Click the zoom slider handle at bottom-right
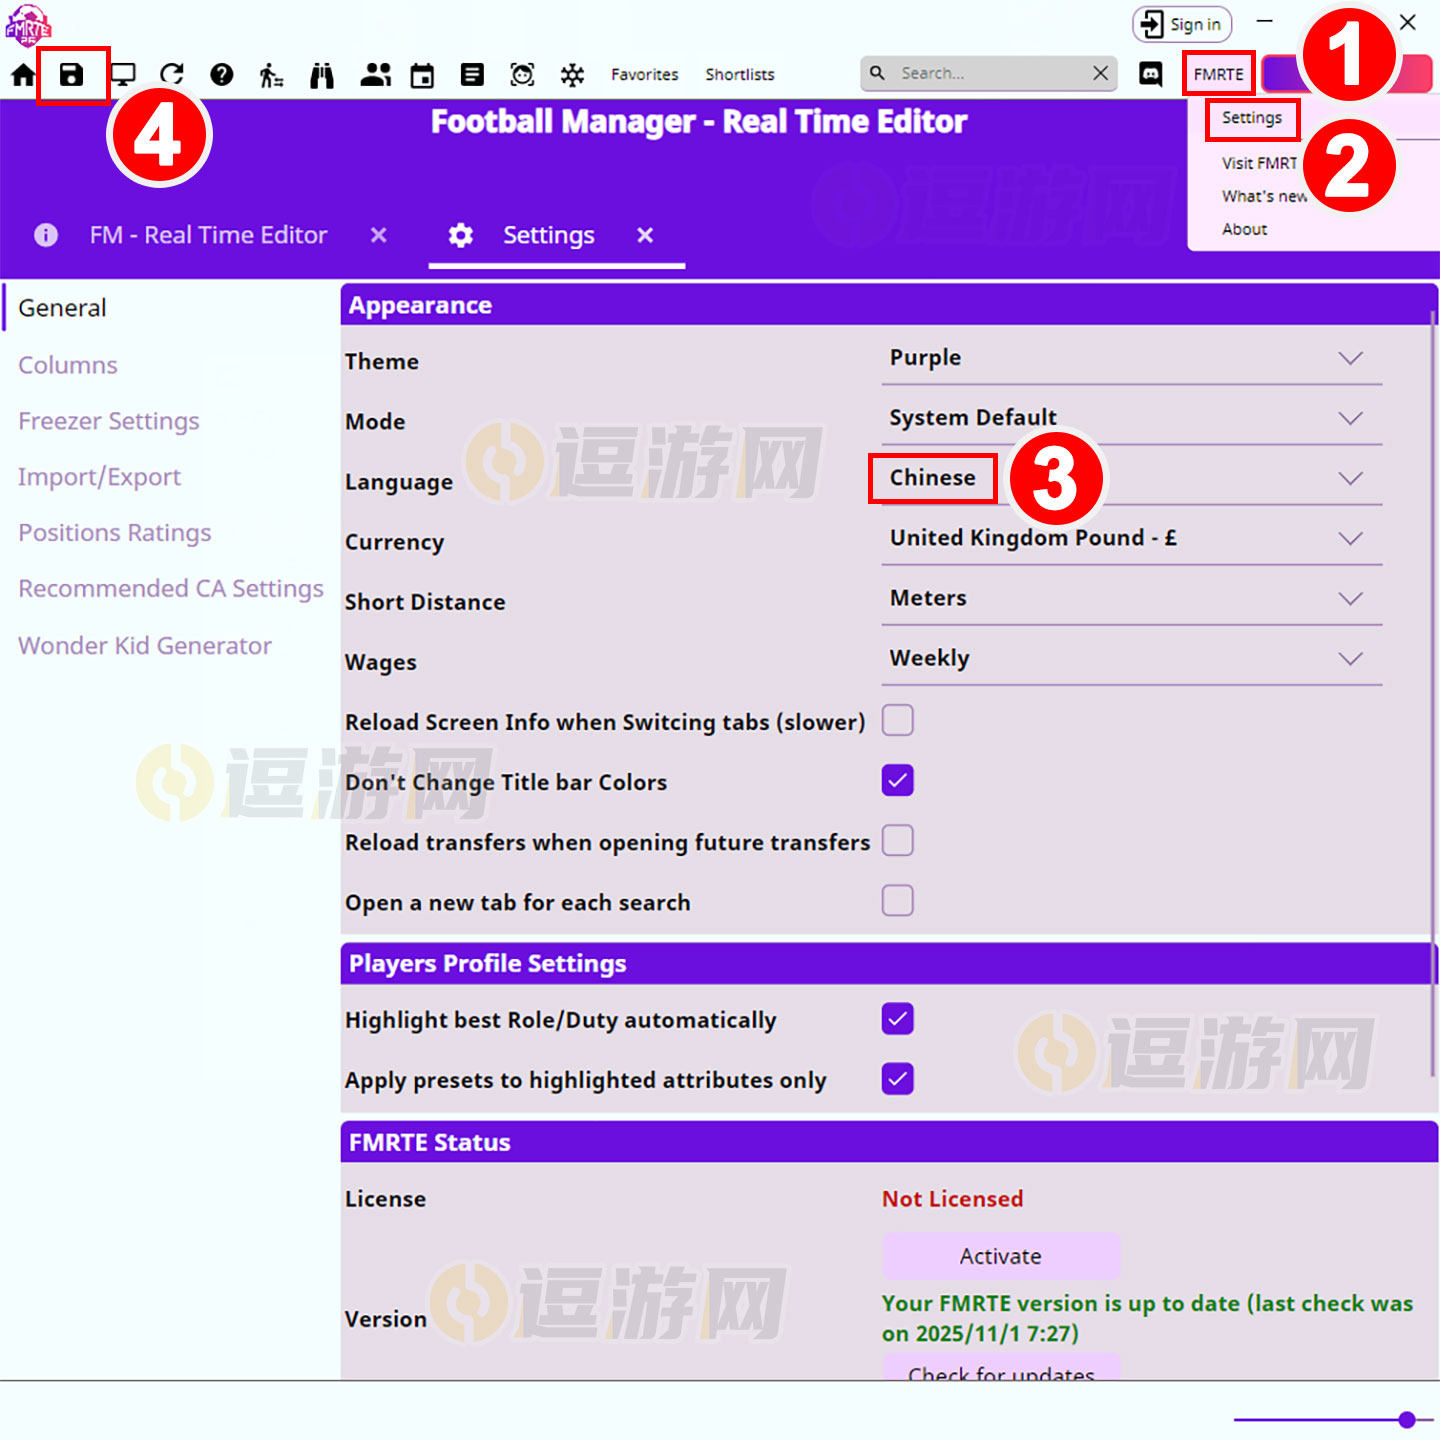 1407,1419
